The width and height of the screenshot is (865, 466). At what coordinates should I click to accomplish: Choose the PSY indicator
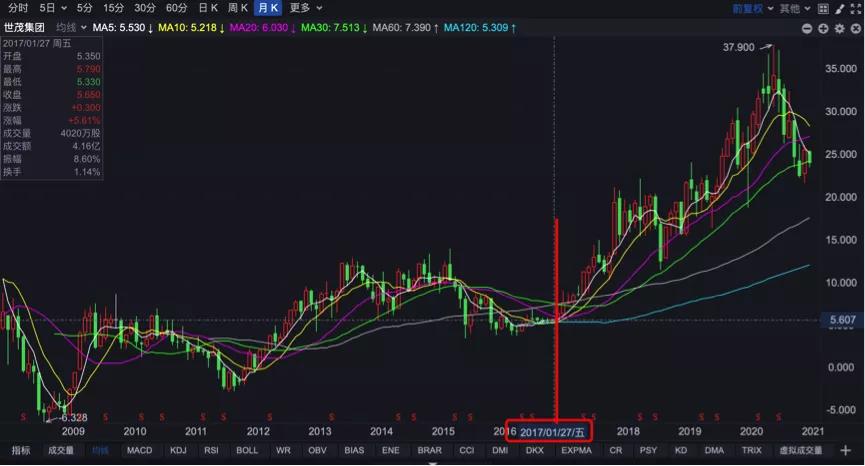(x=648, y=451)
